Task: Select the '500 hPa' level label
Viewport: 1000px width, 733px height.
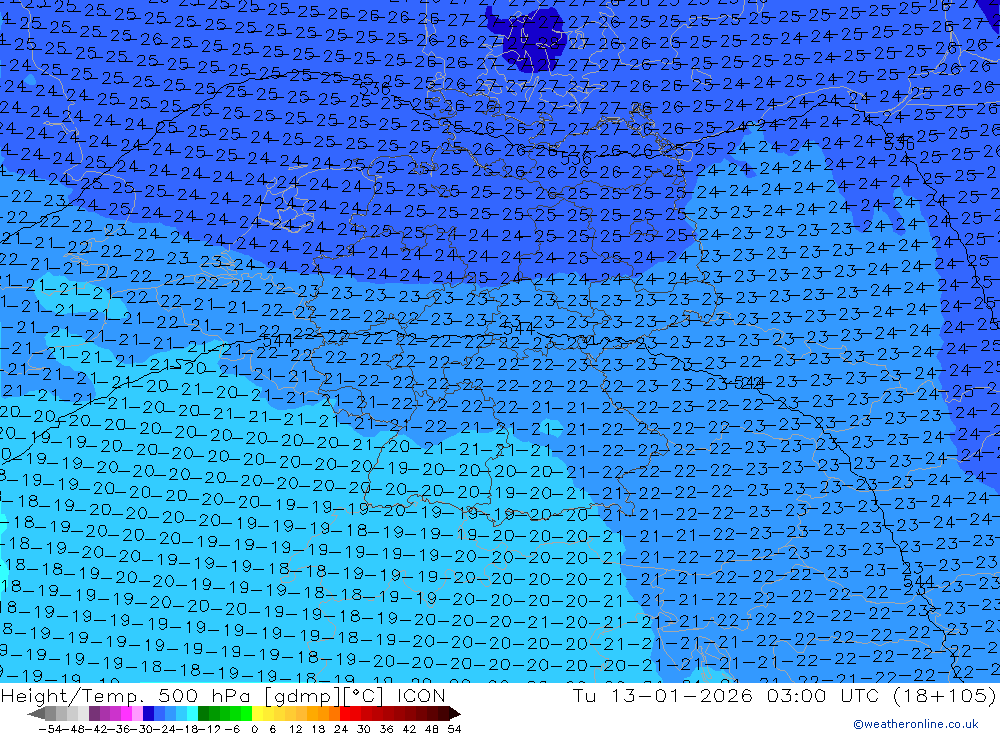Action: coord(205,695)
